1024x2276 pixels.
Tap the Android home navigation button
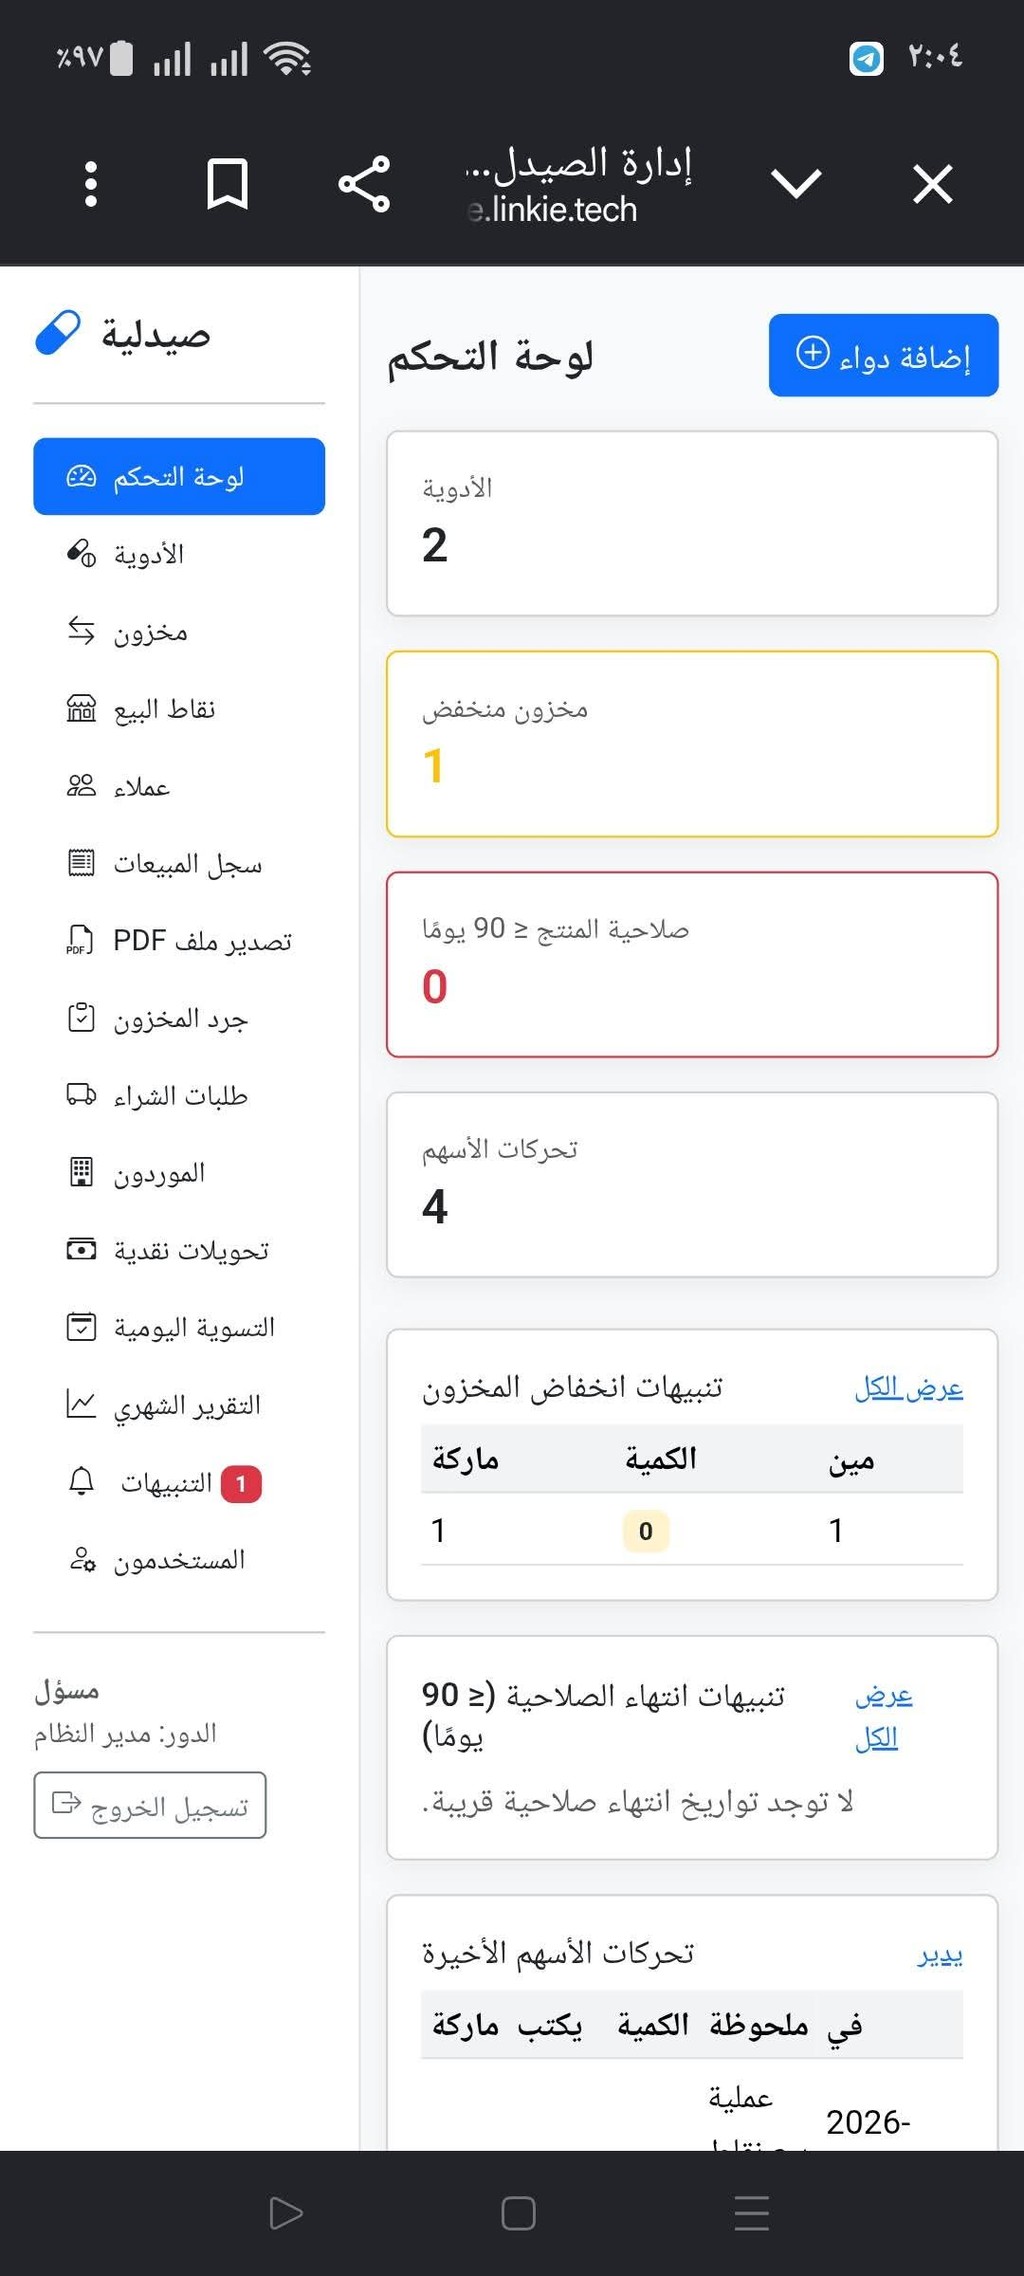tap(518, 2213)
